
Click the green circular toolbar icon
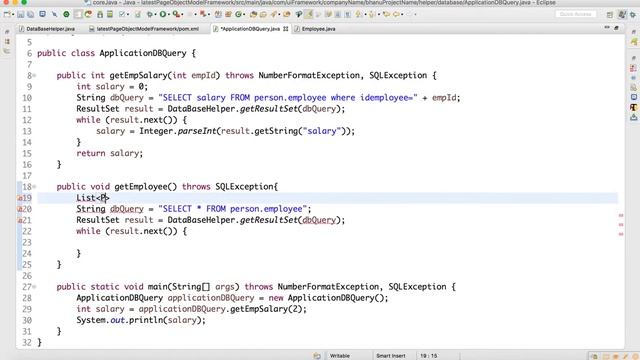pyautogui.click(x=66, y=14)
